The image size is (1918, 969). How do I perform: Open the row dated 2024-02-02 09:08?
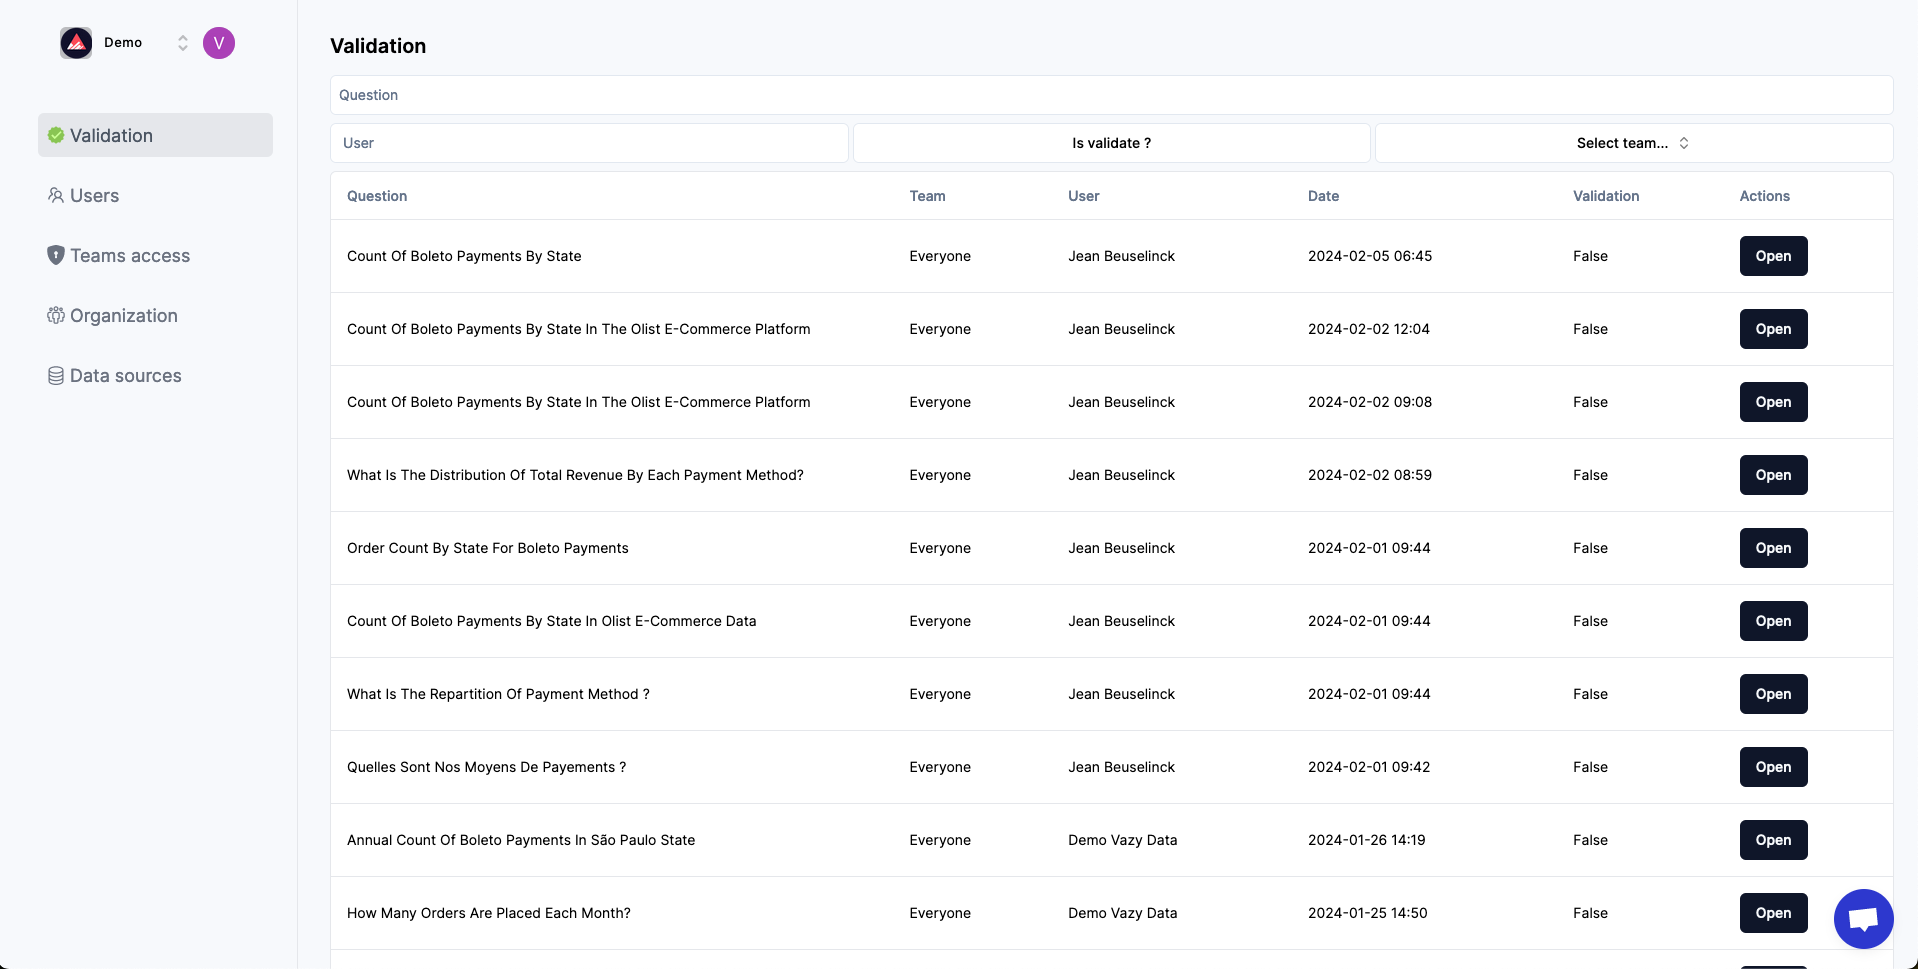1773,402
